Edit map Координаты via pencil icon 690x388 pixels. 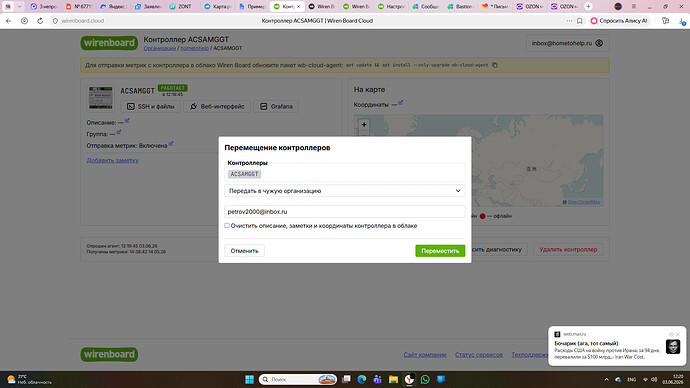click(x=400, y=102)
